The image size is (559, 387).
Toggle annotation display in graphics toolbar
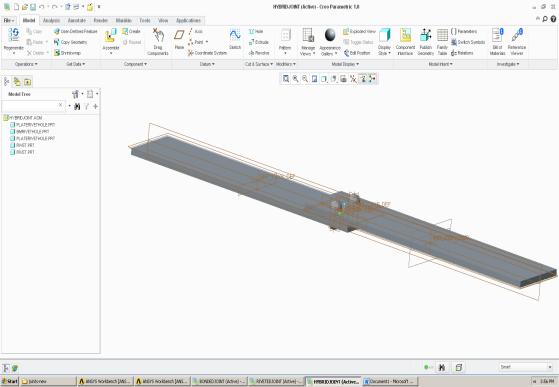363,79
